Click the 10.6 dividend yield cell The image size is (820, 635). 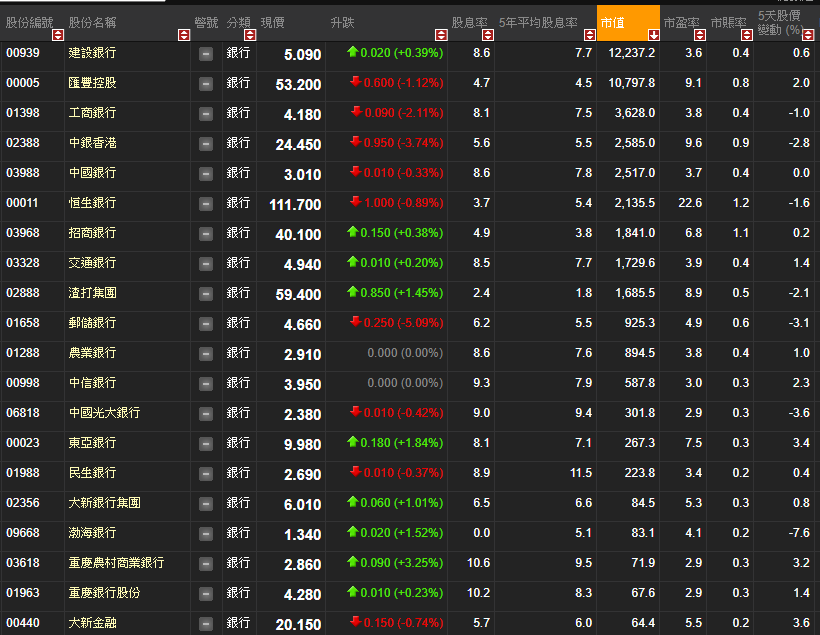click(478, 563)
